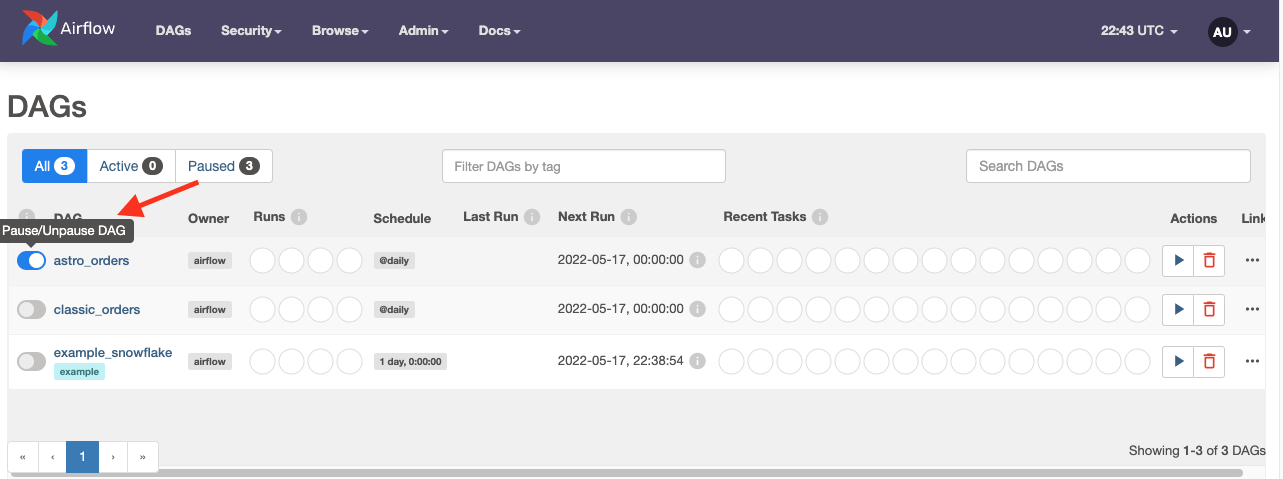Click the Airflow pinwheel logo
Viewport: 1283px width, 479px height.
[40, 30]
